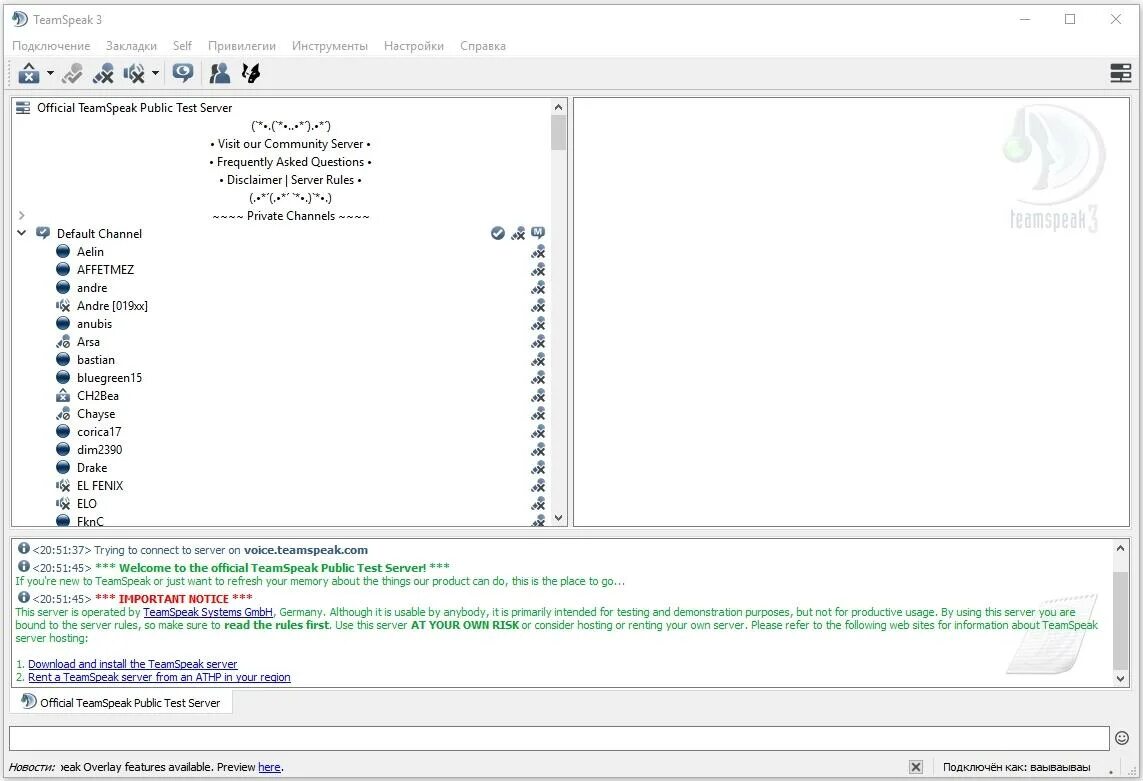
Task: Click the speaker-muted icon next to Andre [019xx]
Action: pyautogui.click(x=63, y=306)
